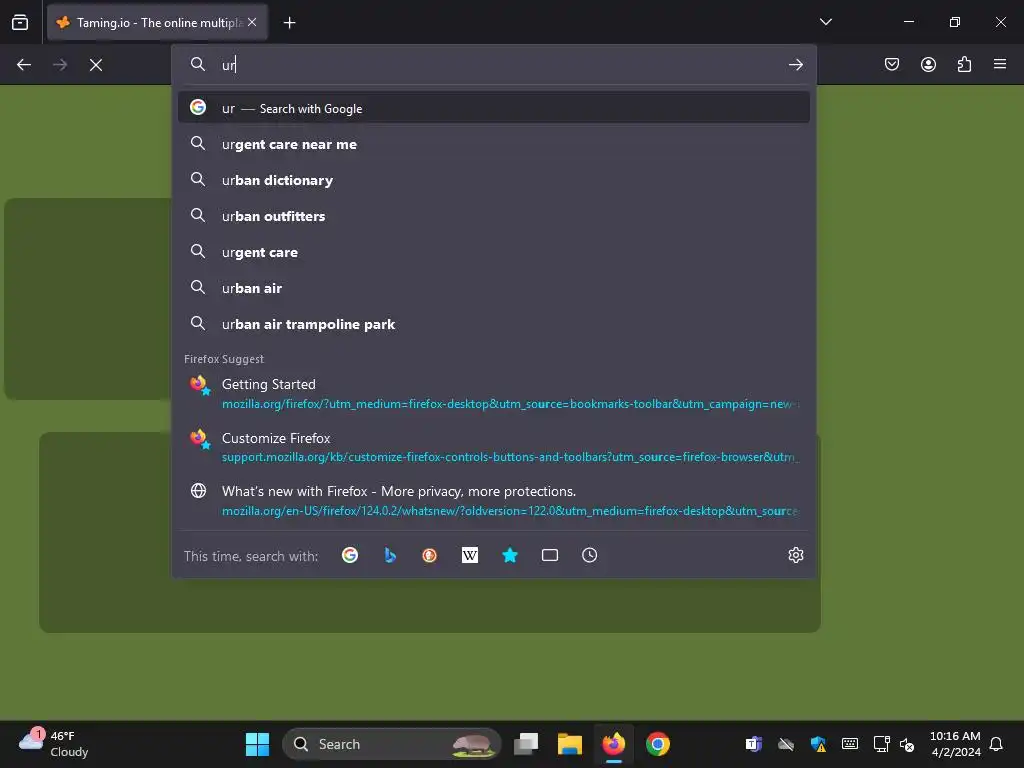Search this time in History

pyautogui.click(x=590, y=555)
